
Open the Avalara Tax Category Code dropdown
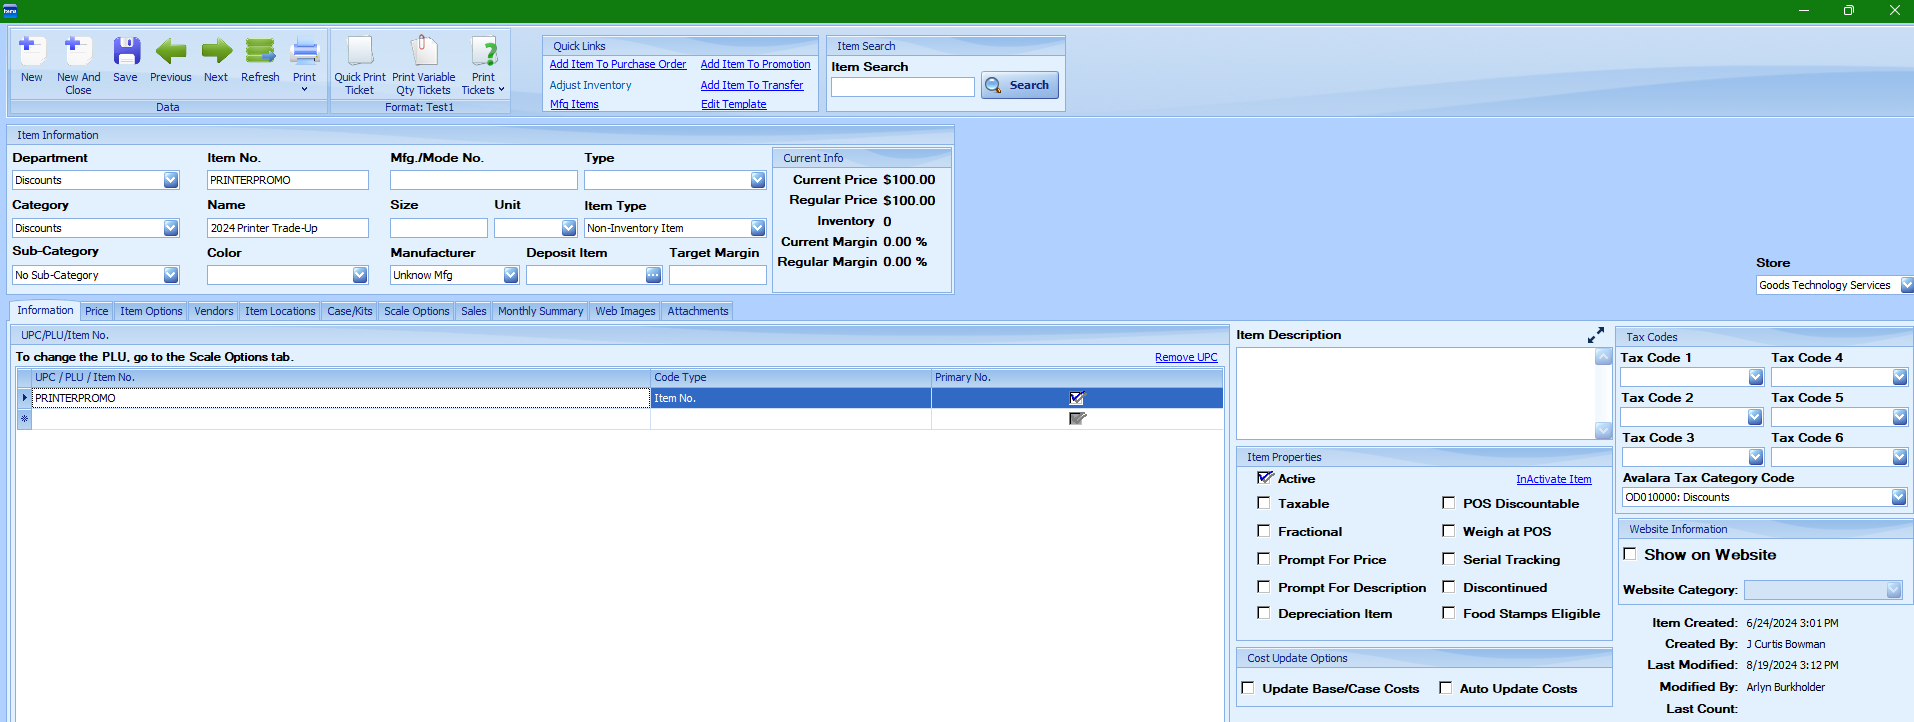pyautogui.click(x=1898, y=497)
